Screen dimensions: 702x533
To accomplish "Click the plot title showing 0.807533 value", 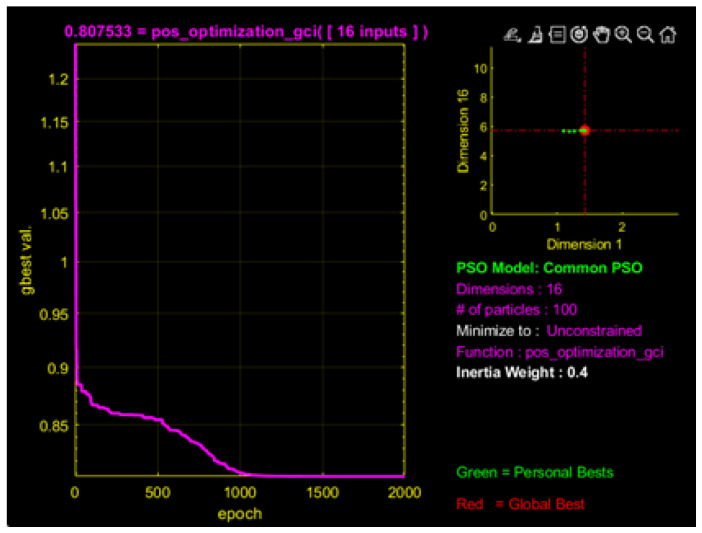I will coord(246,32).
